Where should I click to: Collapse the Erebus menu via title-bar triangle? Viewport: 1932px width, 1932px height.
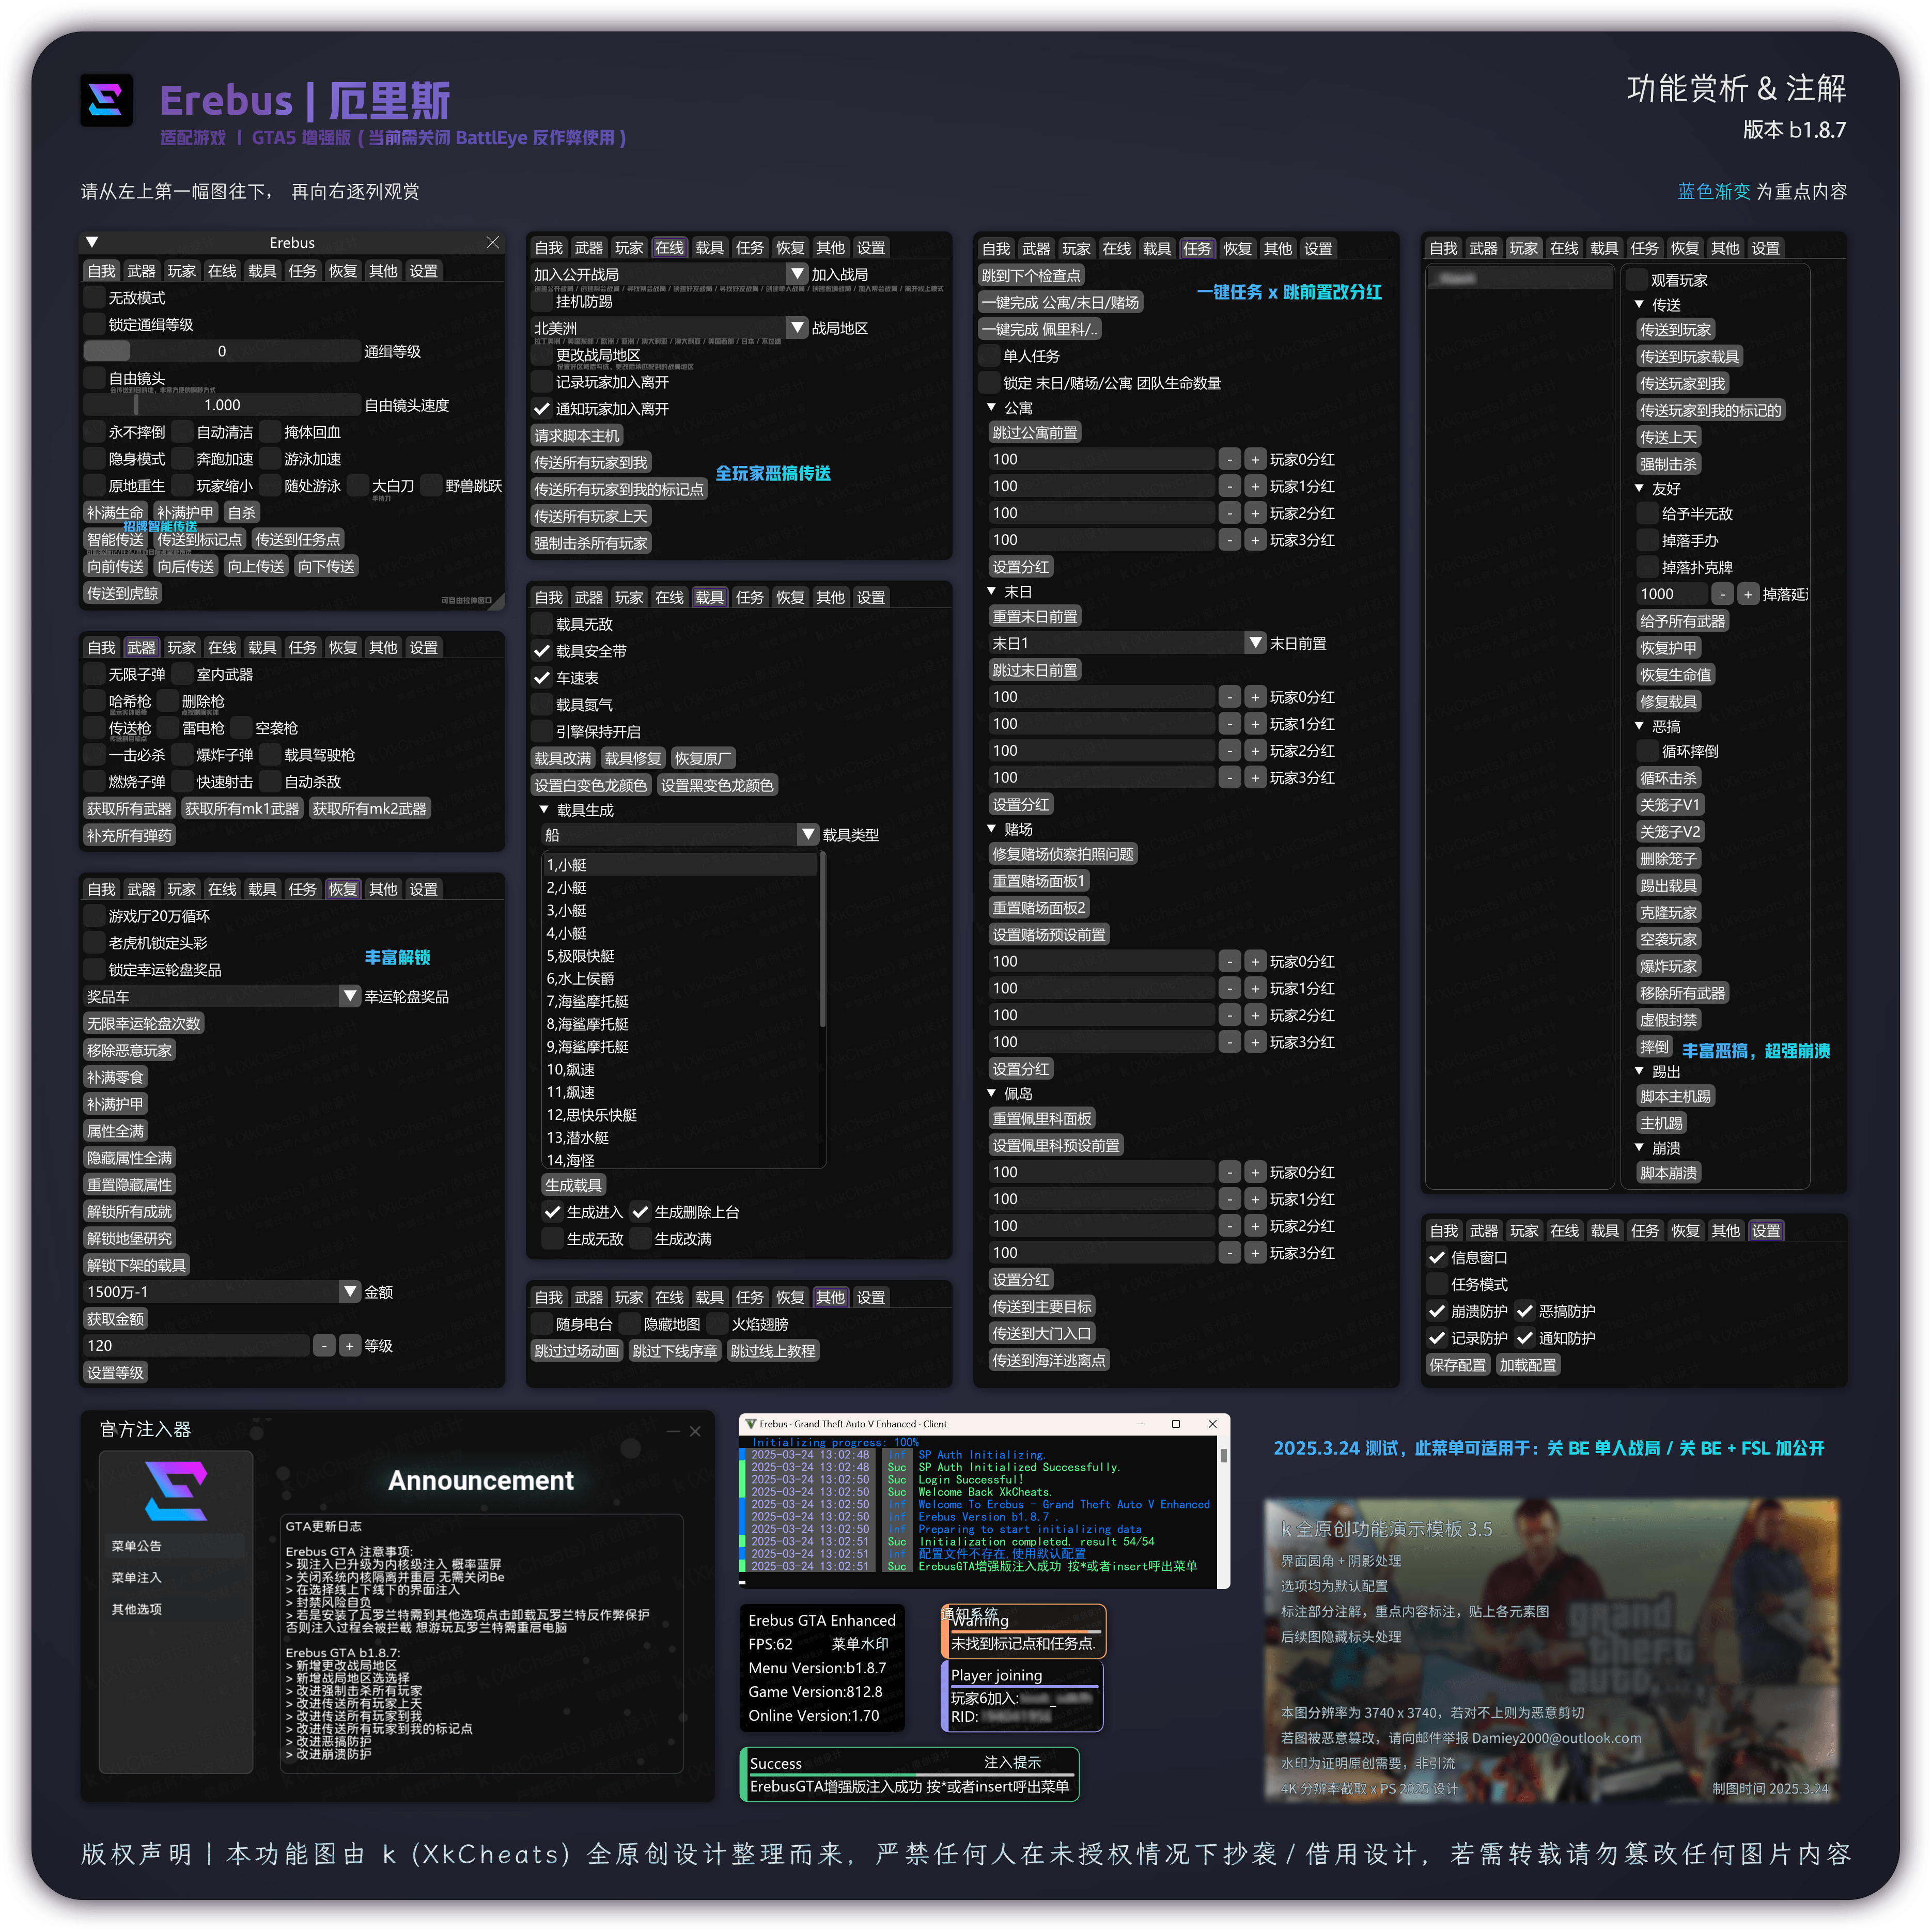coord(92,242)
